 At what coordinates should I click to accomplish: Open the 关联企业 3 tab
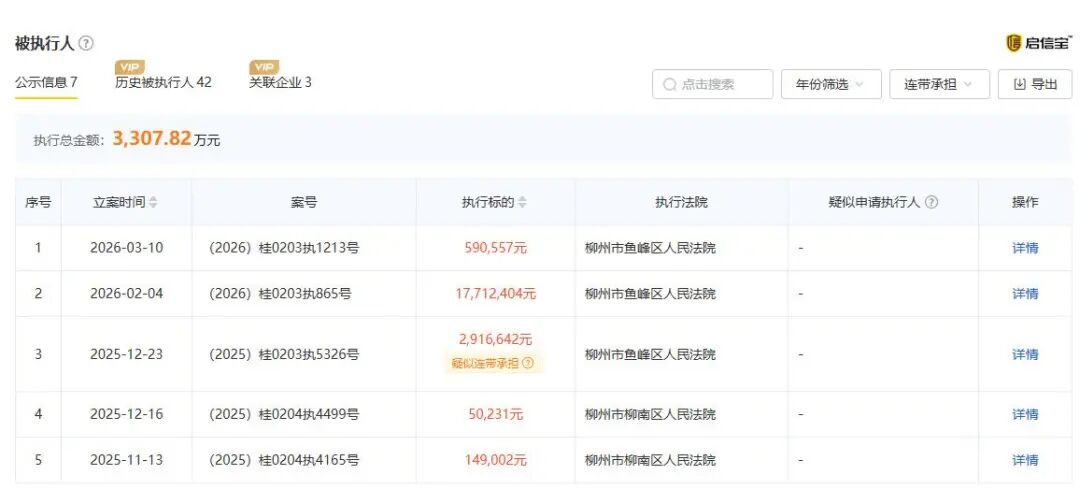280,83
